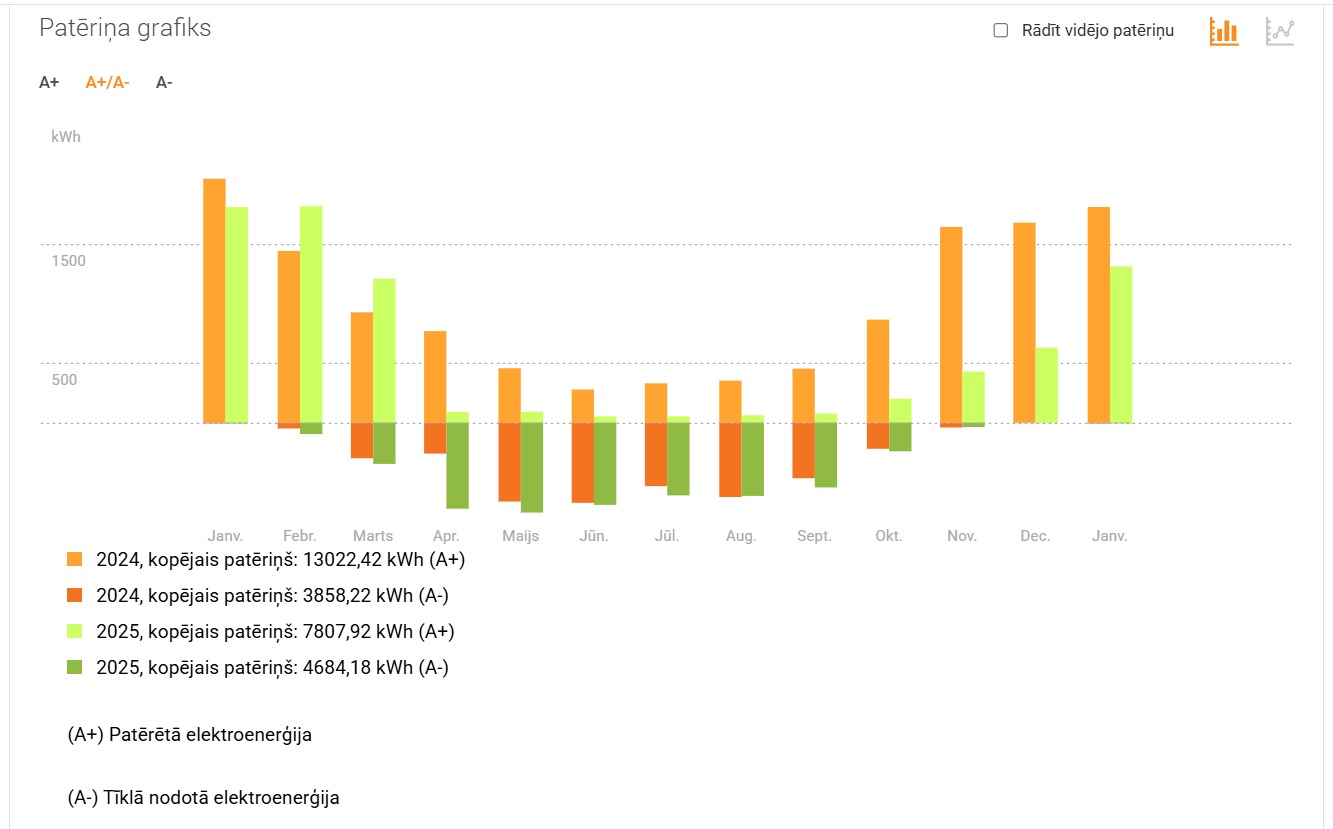Select the A- tab
Image resolution: width=1333 pixels, height=829 pixels.
click(164, 83)
